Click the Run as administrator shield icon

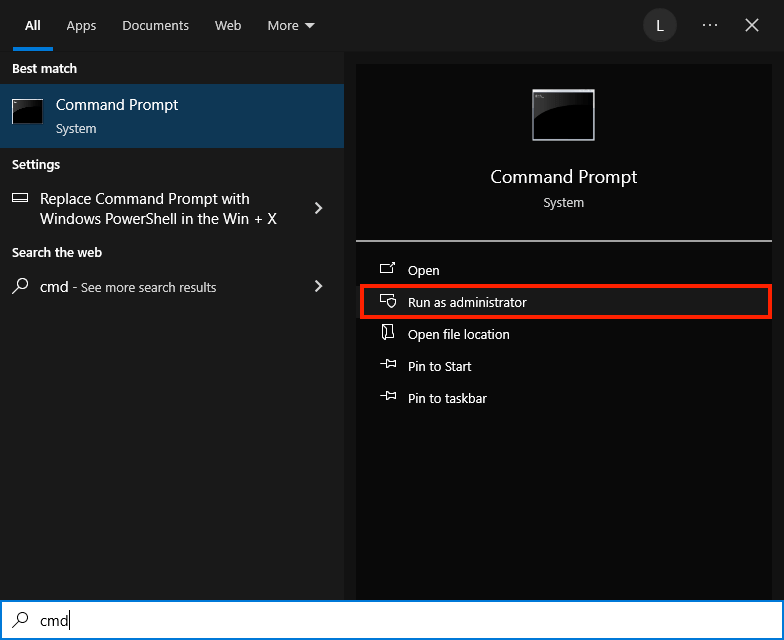click(x=388, y=302)
